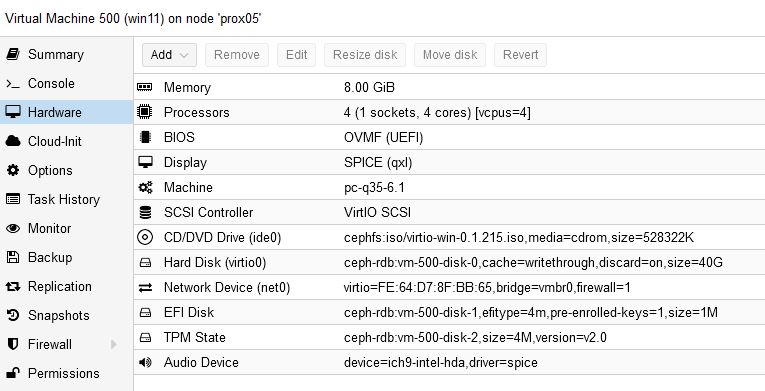Image resolution: width=765 pixels, height=391 pixels.
Task: Open the Summary book icon
Action: tap(13, 54)
